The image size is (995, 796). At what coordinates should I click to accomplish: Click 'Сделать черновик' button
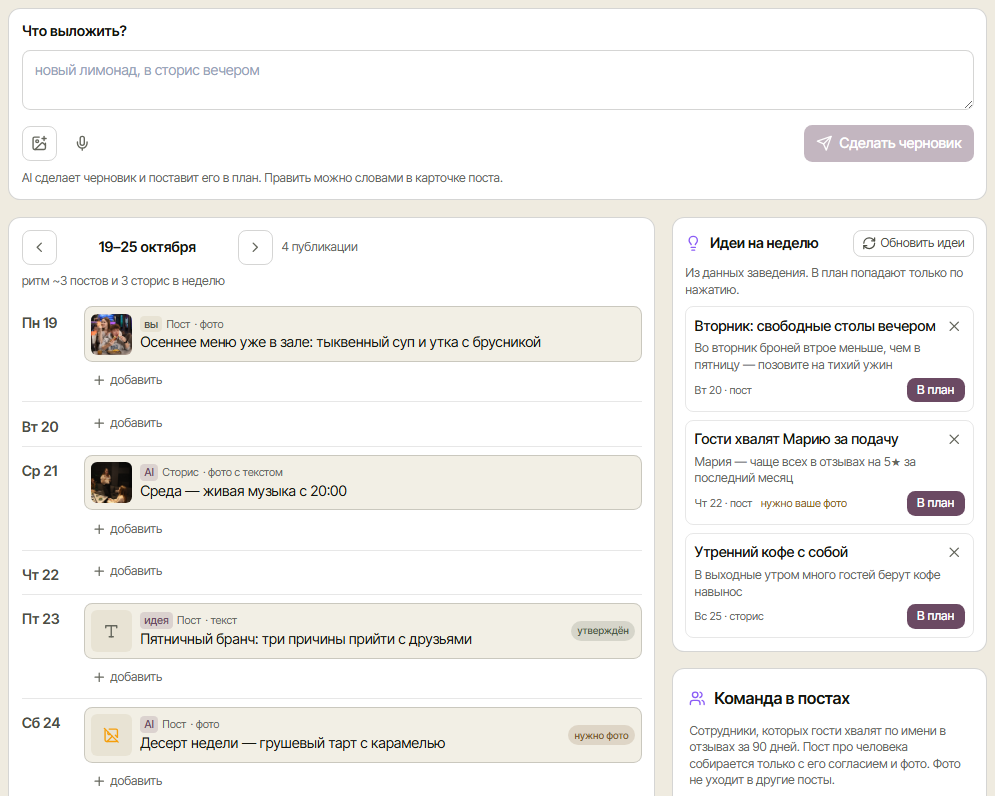[888, 143]
